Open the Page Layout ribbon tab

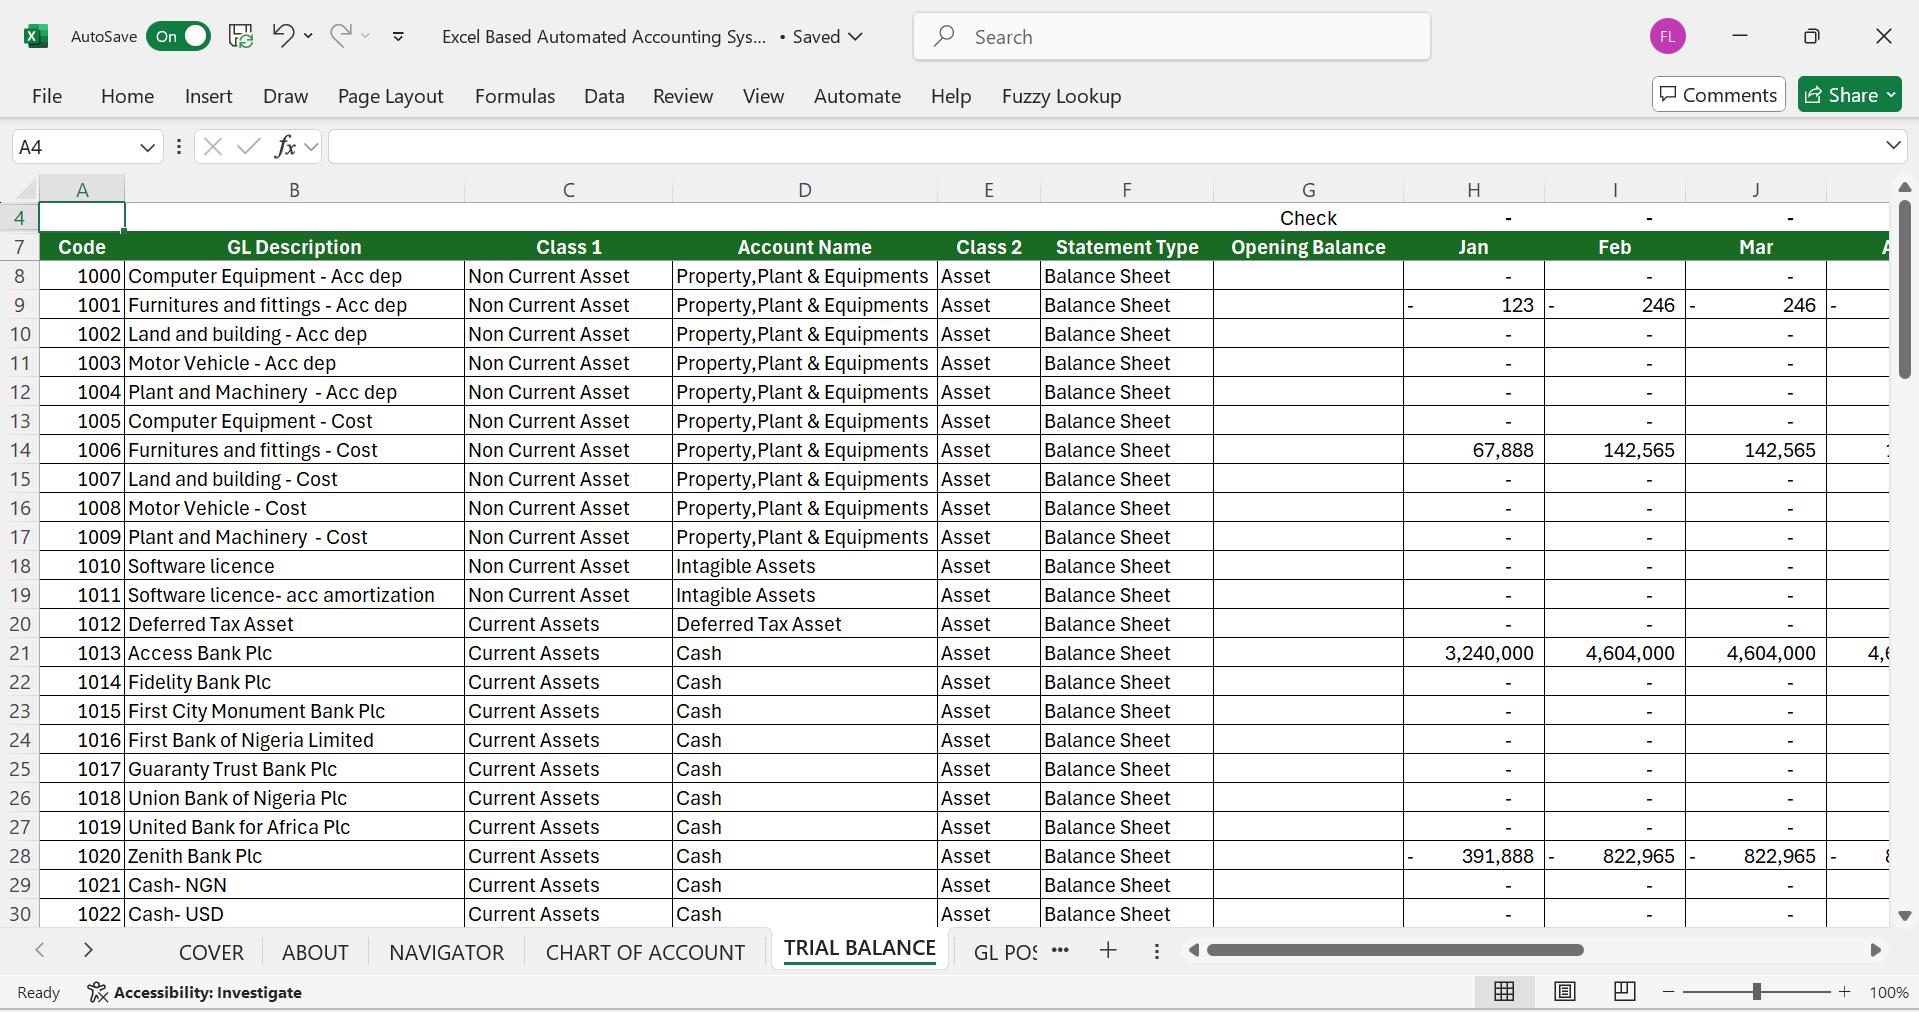[x=390, y=96]
